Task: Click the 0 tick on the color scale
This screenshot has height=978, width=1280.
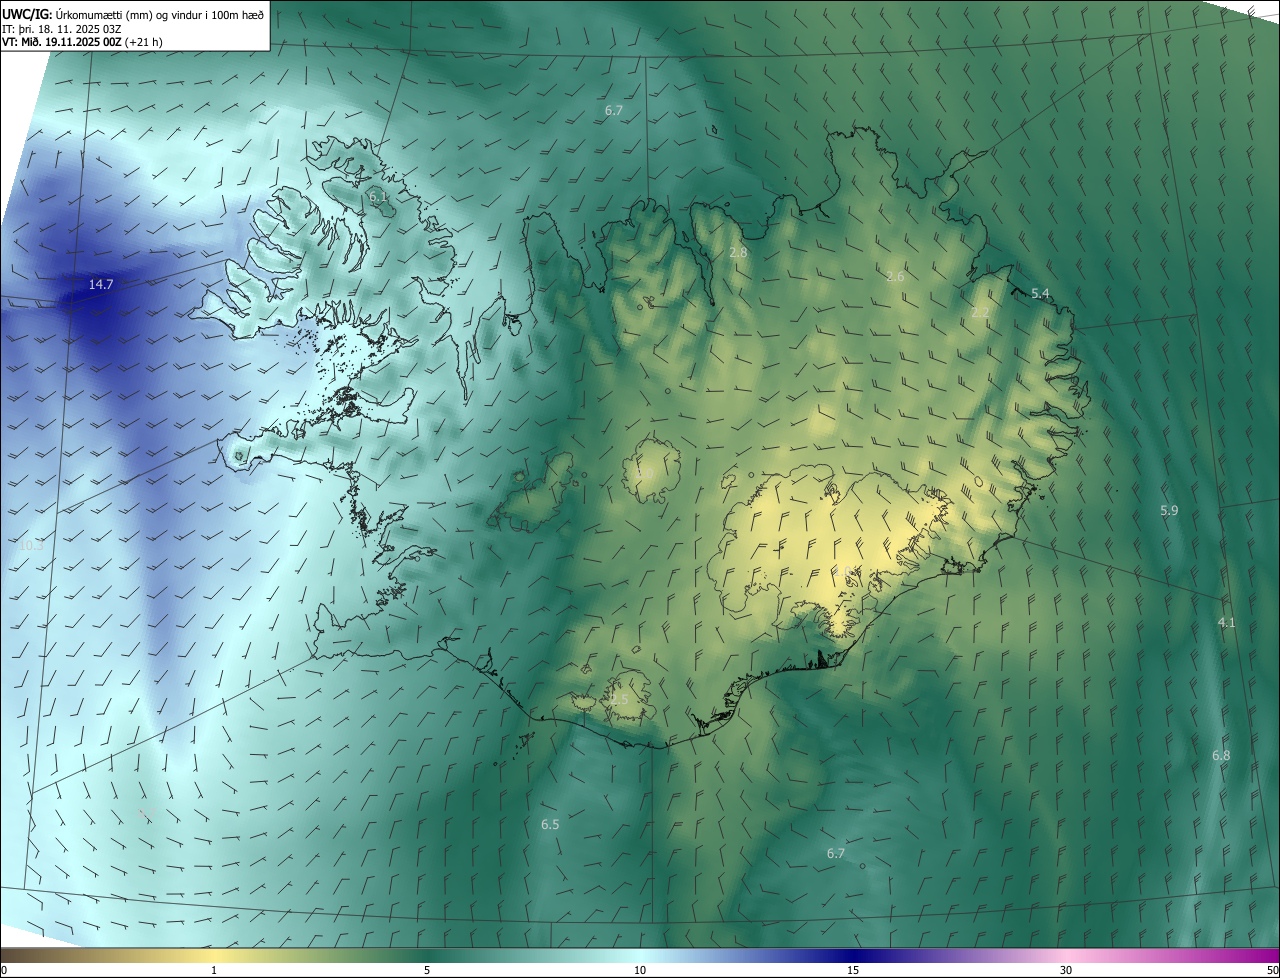Action: pyautogui.click(x=4, y=970)
